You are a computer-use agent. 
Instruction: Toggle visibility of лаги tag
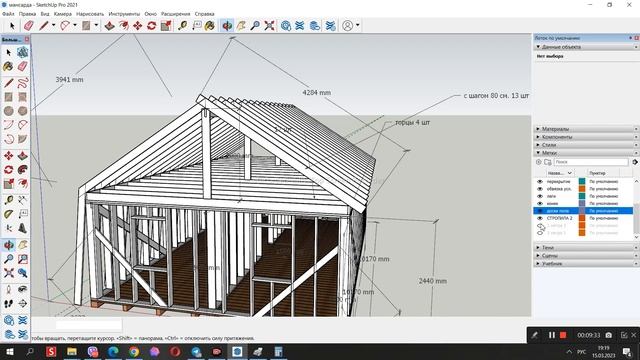tap(540, 196)
